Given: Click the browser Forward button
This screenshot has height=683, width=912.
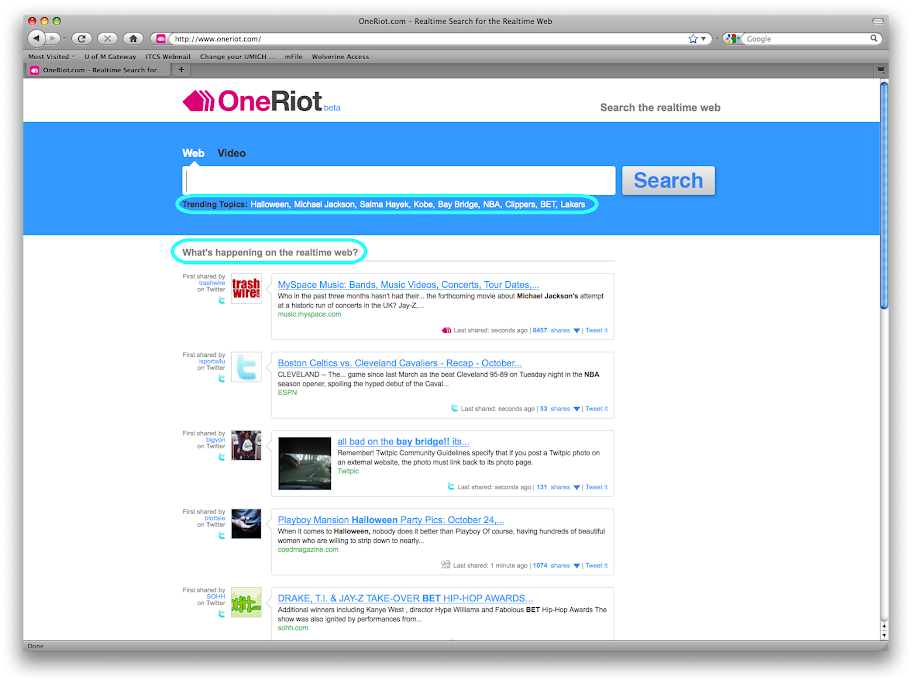Looking at the screenshot, I should pyautogui.click(x=52, y=38).
